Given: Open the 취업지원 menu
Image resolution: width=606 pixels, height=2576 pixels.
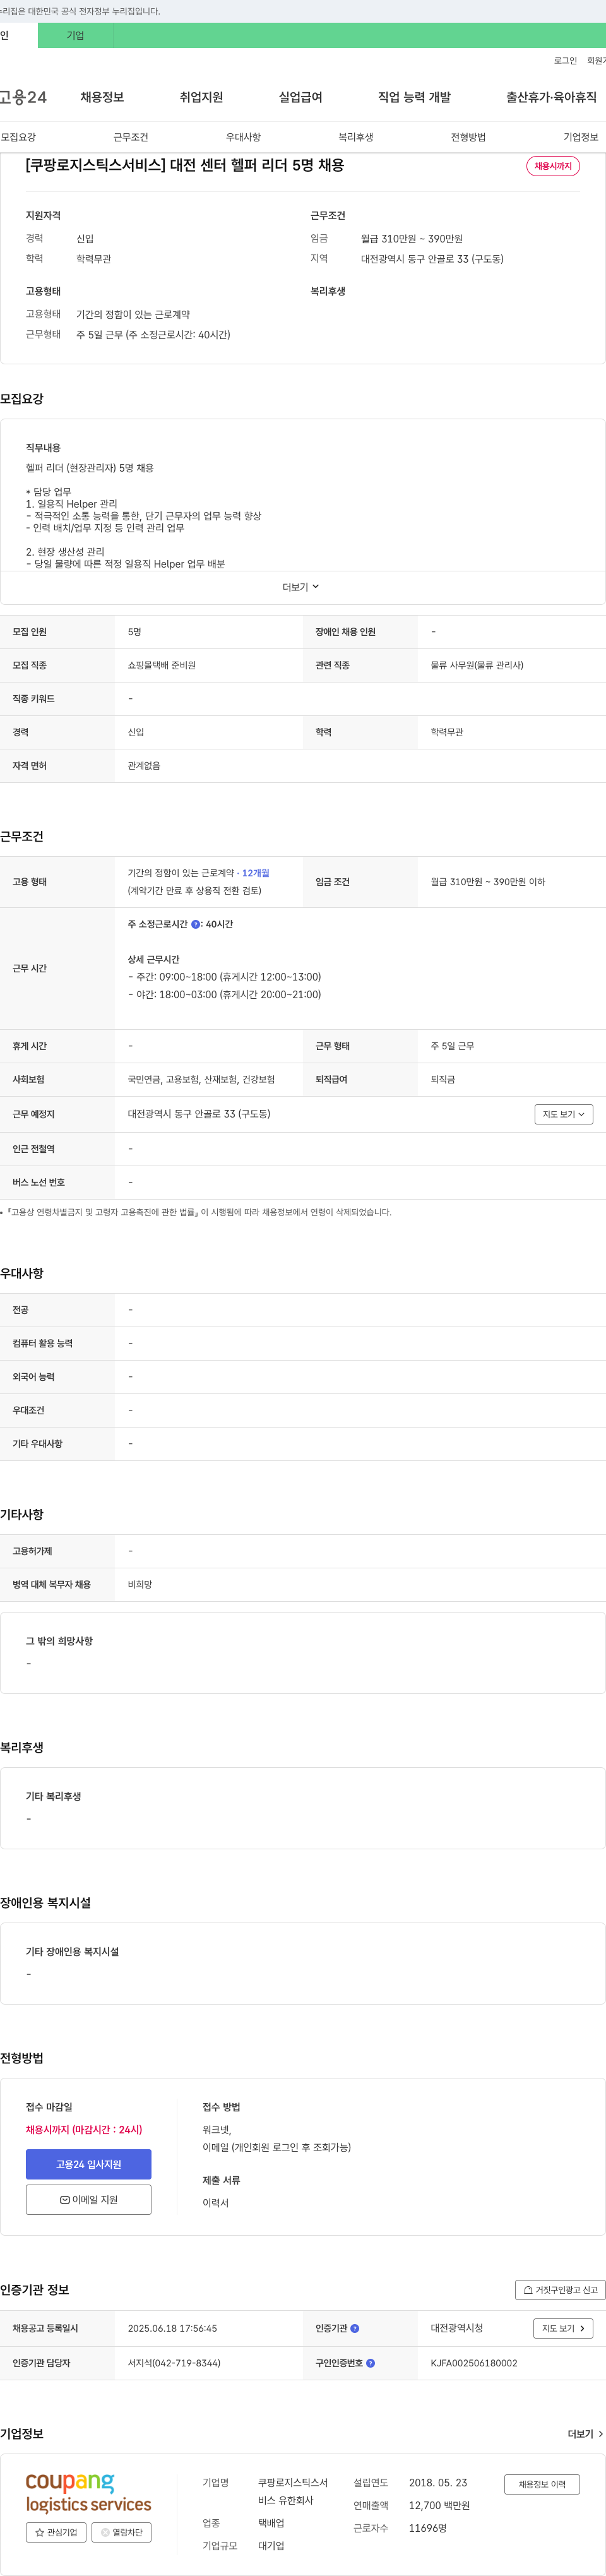Looking at the screenshot, I should point(201,97).
